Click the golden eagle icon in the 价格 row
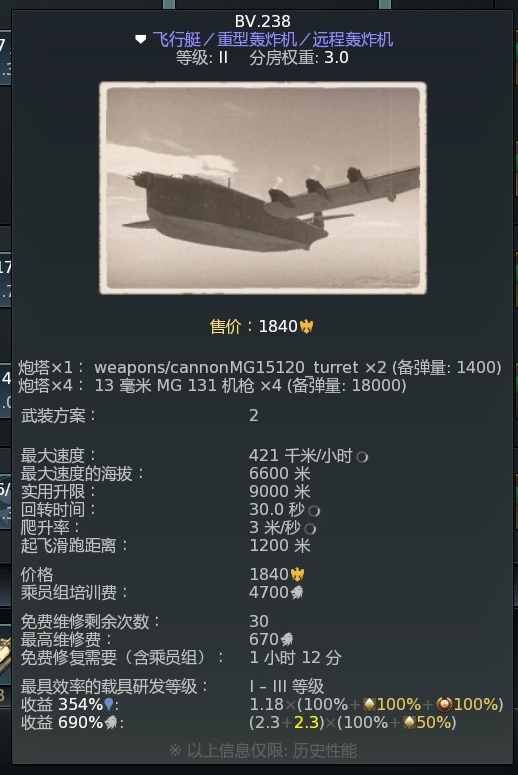Viewport: 518px width, 775px height. tap(297, 574)
